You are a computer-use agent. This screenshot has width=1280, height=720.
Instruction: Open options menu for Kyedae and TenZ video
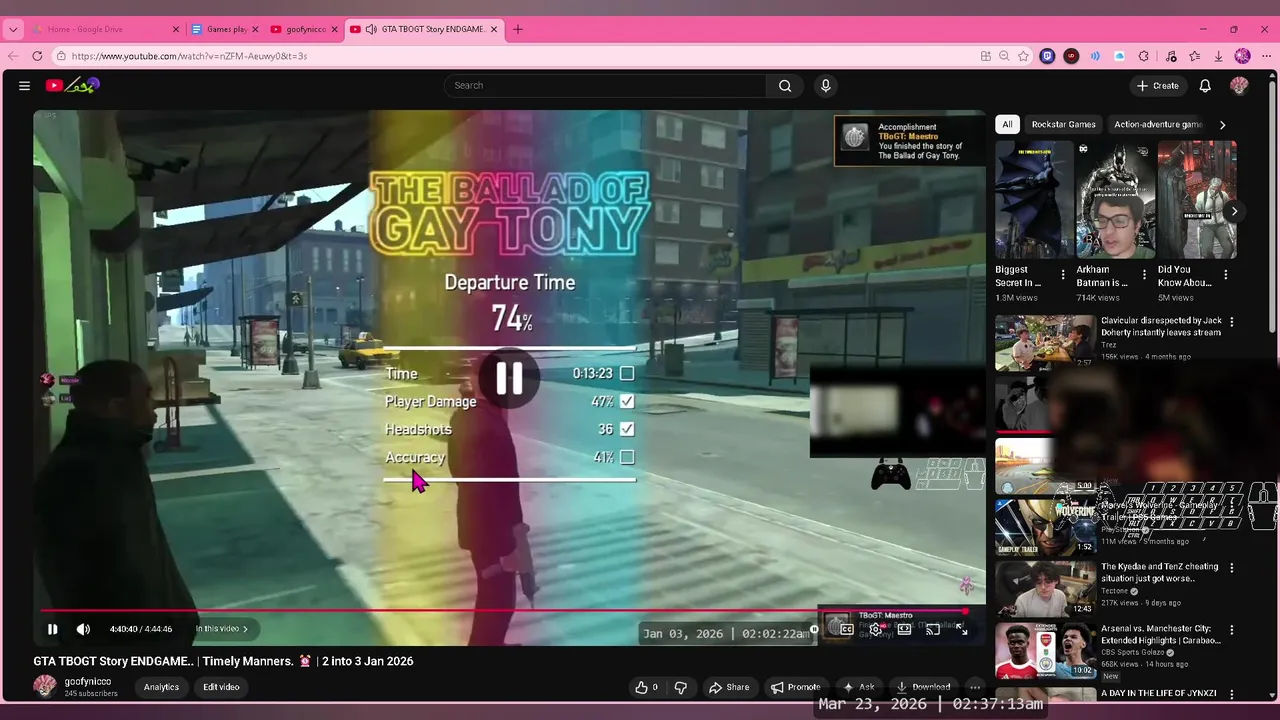click(1231, 567)
